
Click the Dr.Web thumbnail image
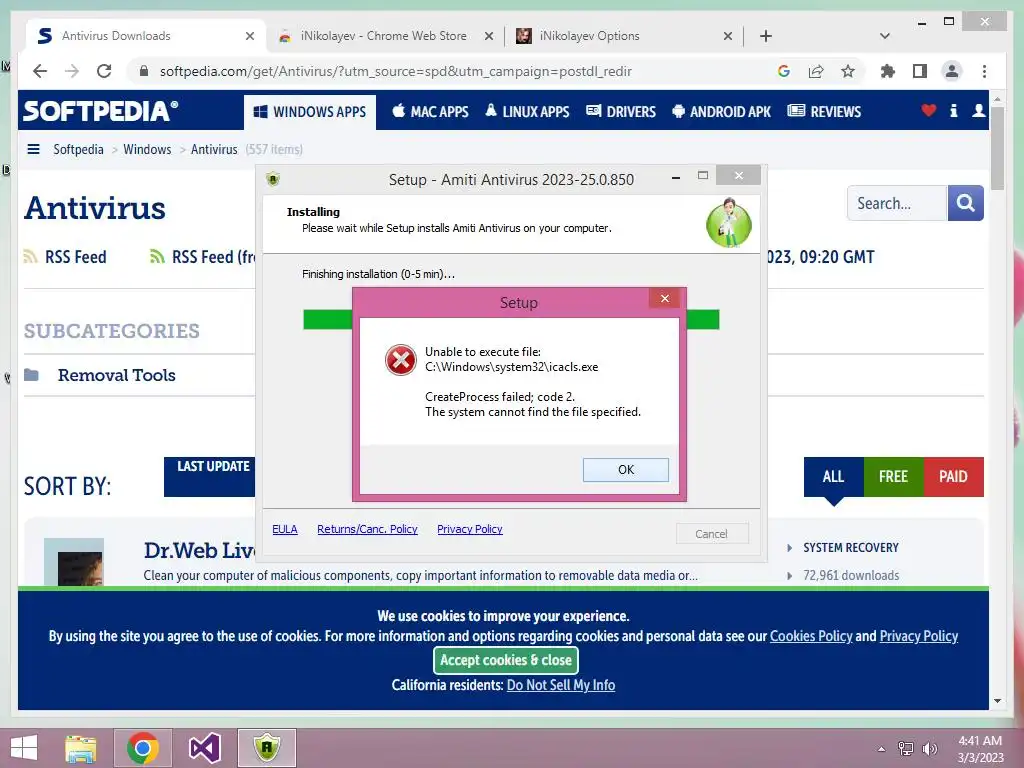pyautogui.click(x=74, y=562)
